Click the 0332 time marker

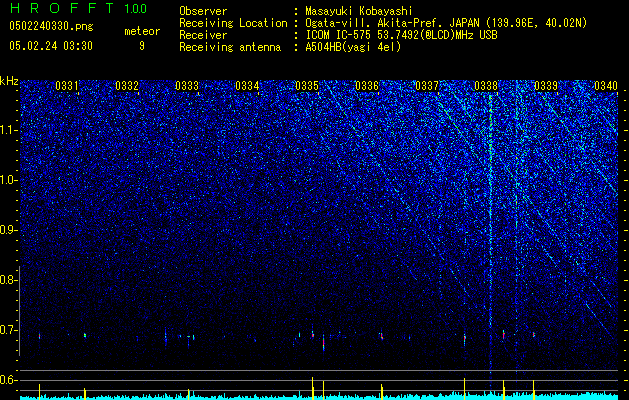tap(127, 86)
